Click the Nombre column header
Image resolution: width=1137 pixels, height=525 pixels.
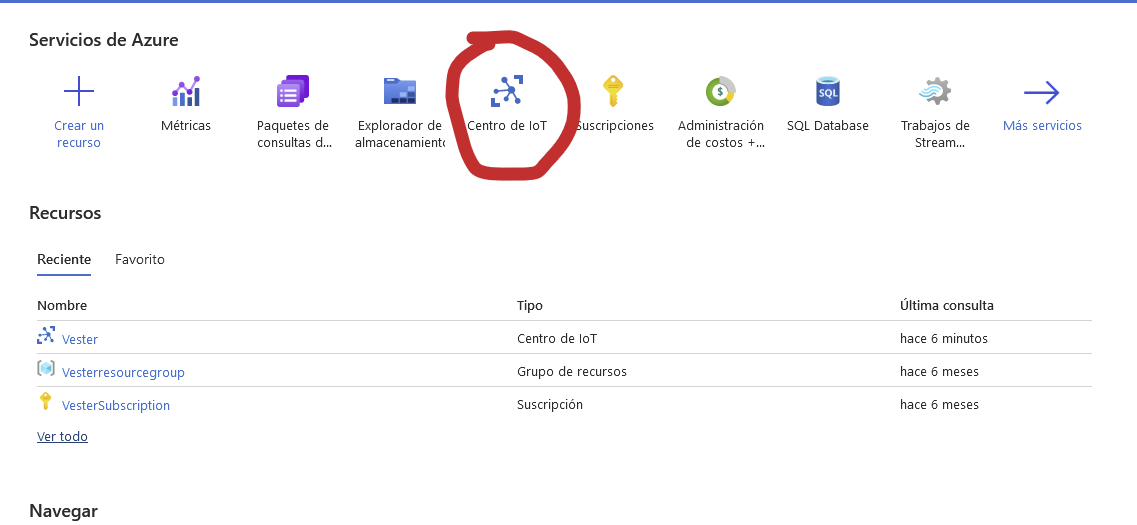[x=62, y=305]
